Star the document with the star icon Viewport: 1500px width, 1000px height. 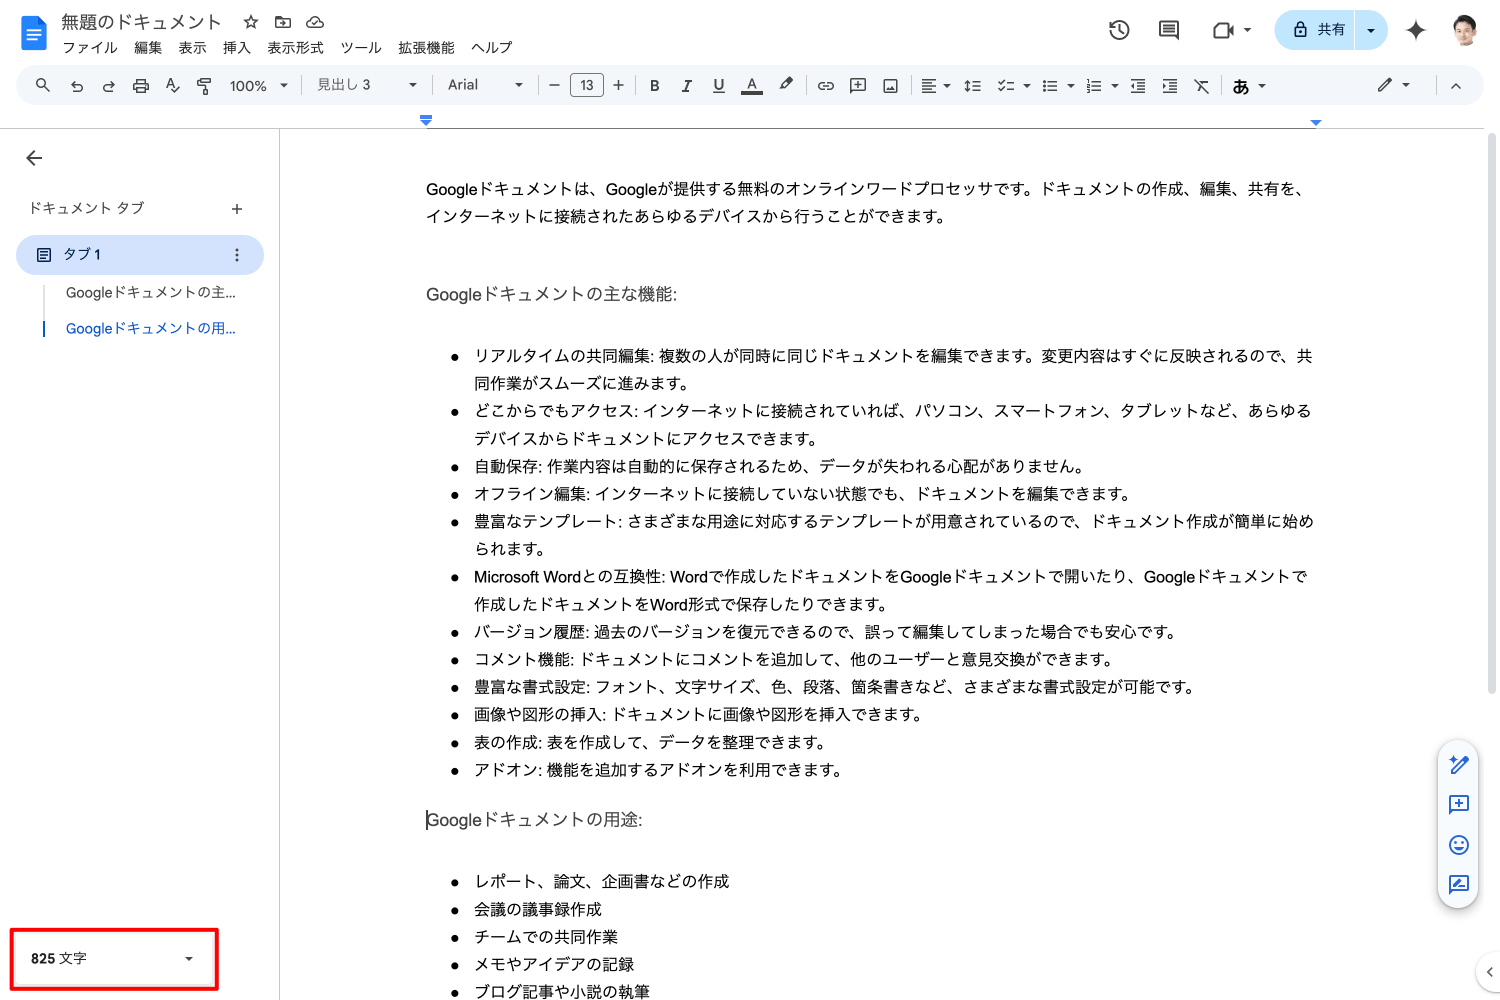coord(251,22)
